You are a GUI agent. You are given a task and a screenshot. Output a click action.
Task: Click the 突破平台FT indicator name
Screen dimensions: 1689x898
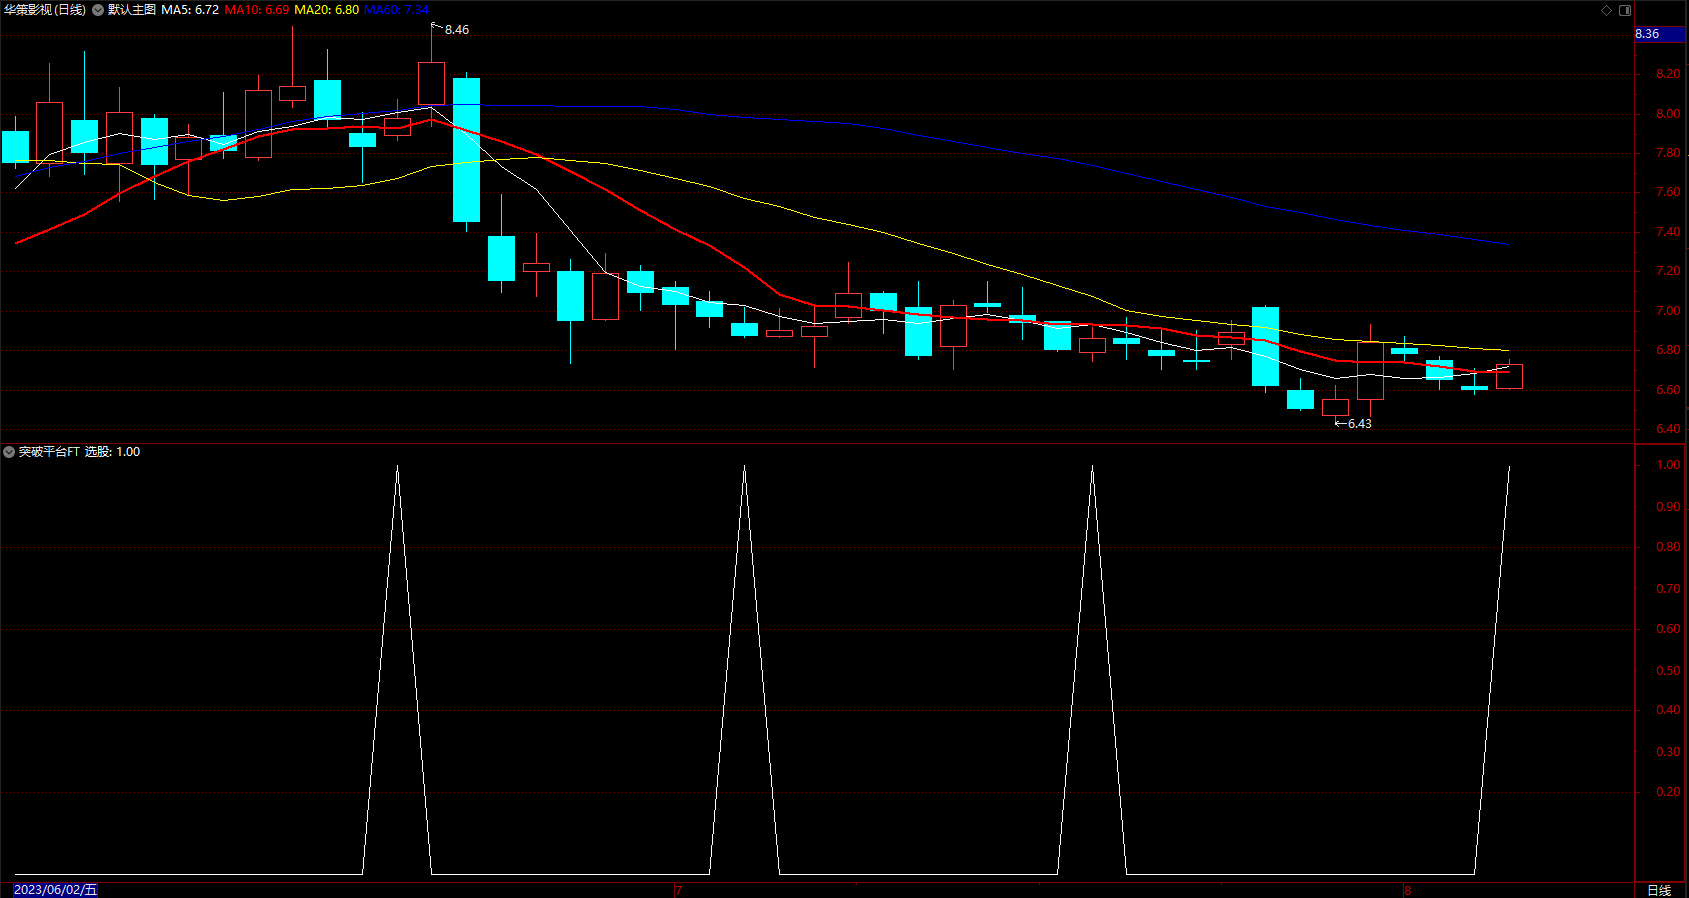tap(49, 452)
